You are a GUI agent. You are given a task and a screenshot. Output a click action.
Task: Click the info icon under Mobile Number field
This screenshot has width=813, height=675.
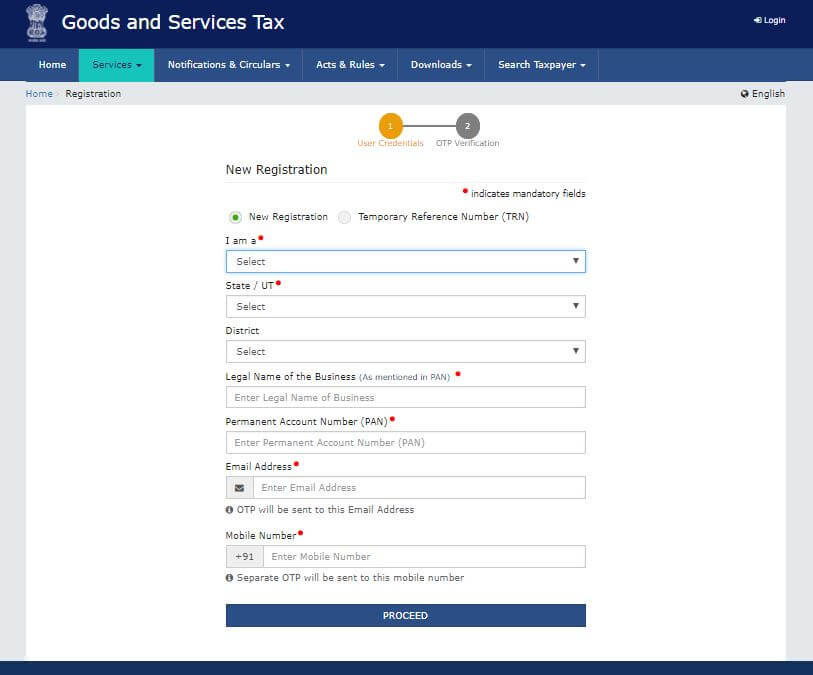(x=230, y=578)
